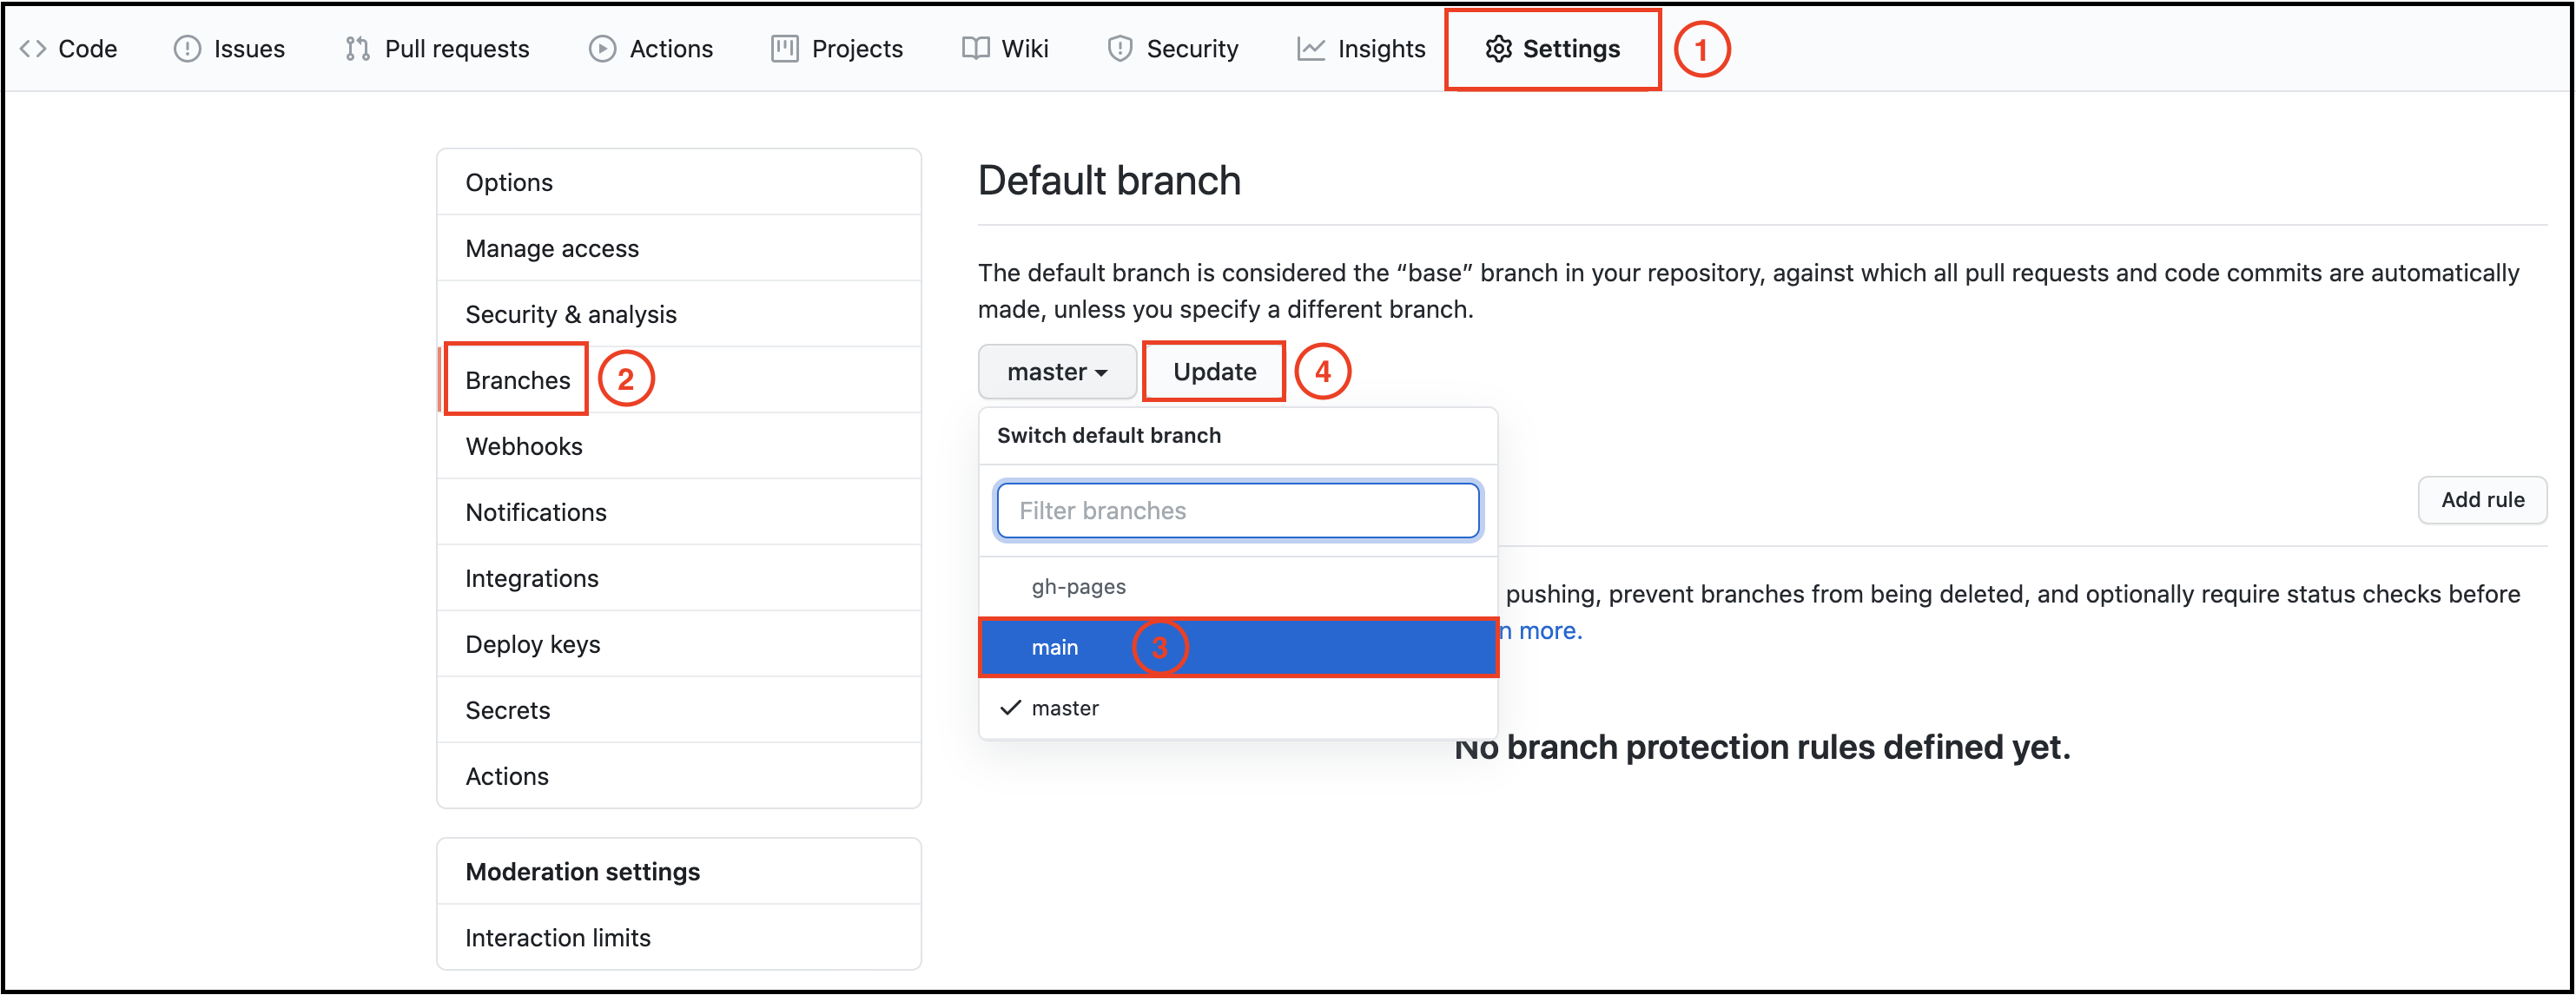Screen dimensions: 2576x995
Task: Click the Settings gear icon
Action: pyautogui.click(x=1497, y=49)
